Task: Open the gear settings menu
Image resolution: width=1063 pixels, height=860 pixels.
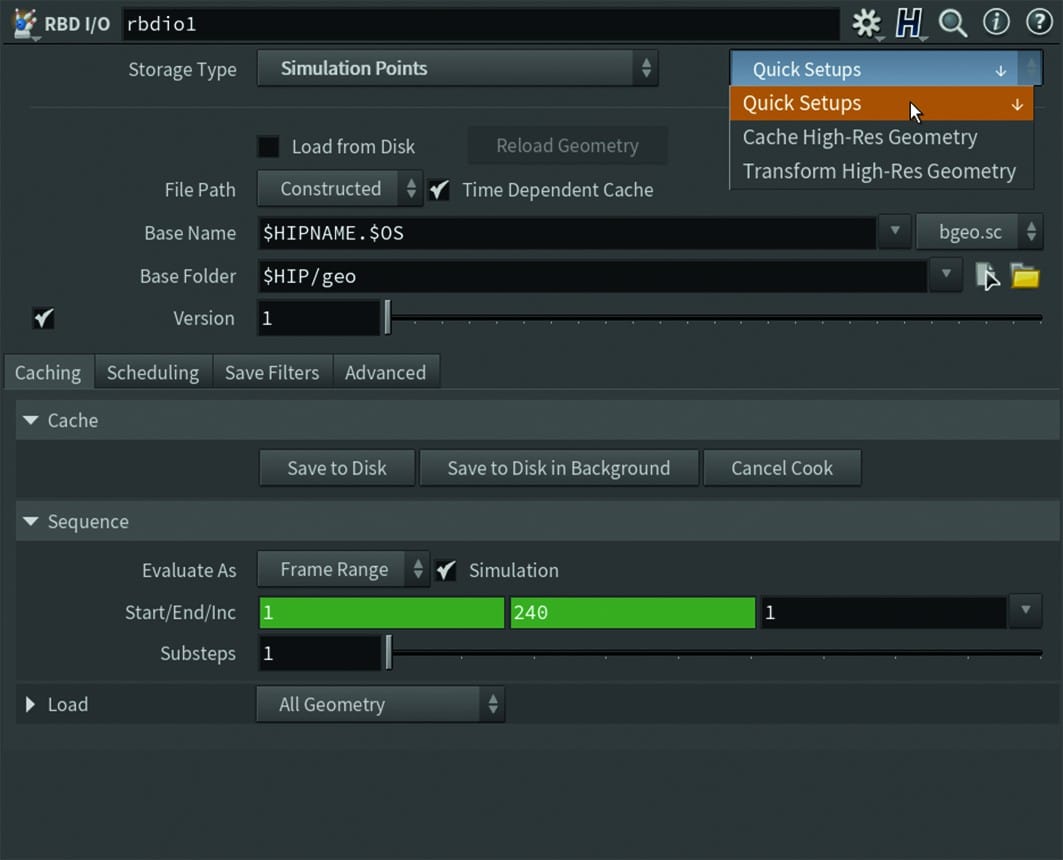Action: click(x=866, y=23)
